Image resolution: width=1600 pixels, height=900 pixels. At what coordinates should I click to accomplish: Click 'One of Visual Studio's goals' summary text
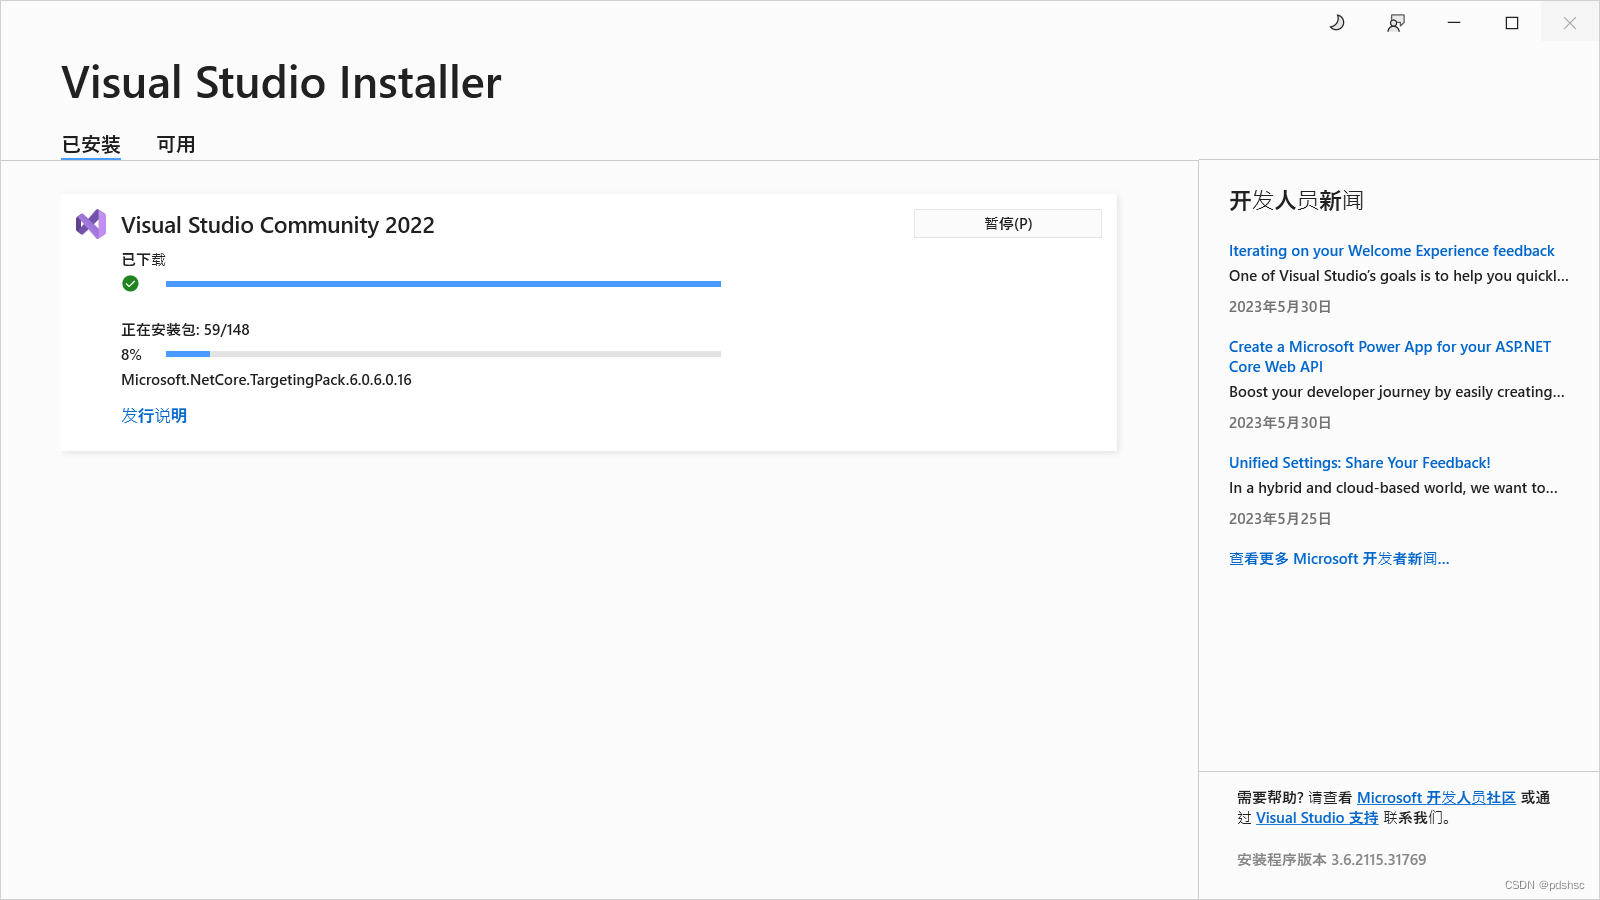[x=1399, y=276]
